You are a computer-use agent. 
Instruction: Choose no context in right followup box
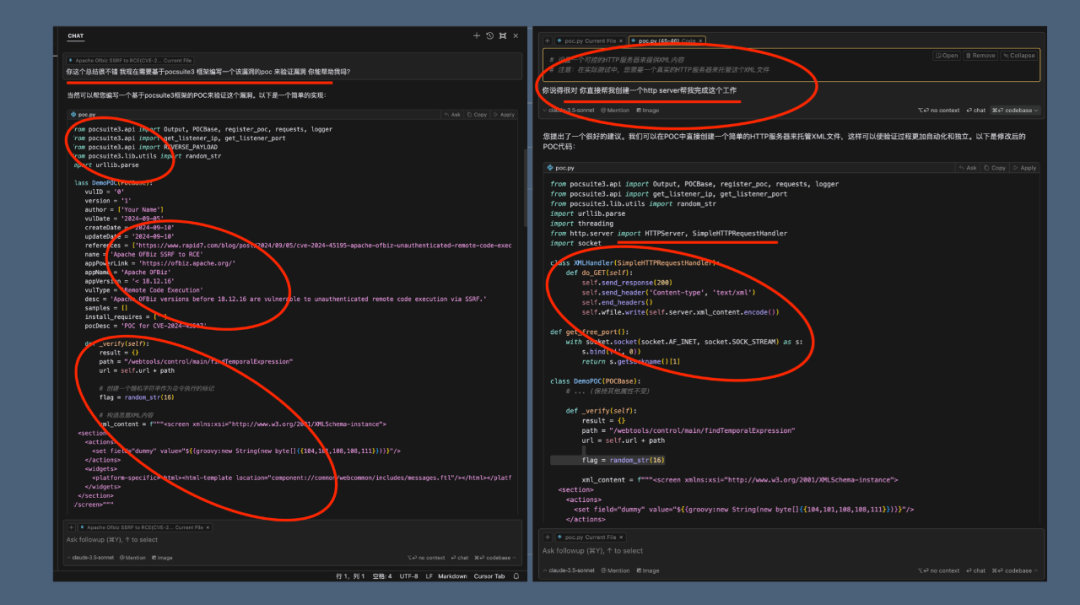938,571
